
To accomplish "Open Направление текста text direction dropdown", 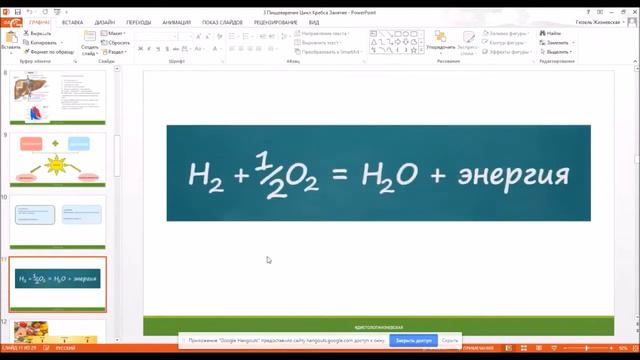I will 322,33.
